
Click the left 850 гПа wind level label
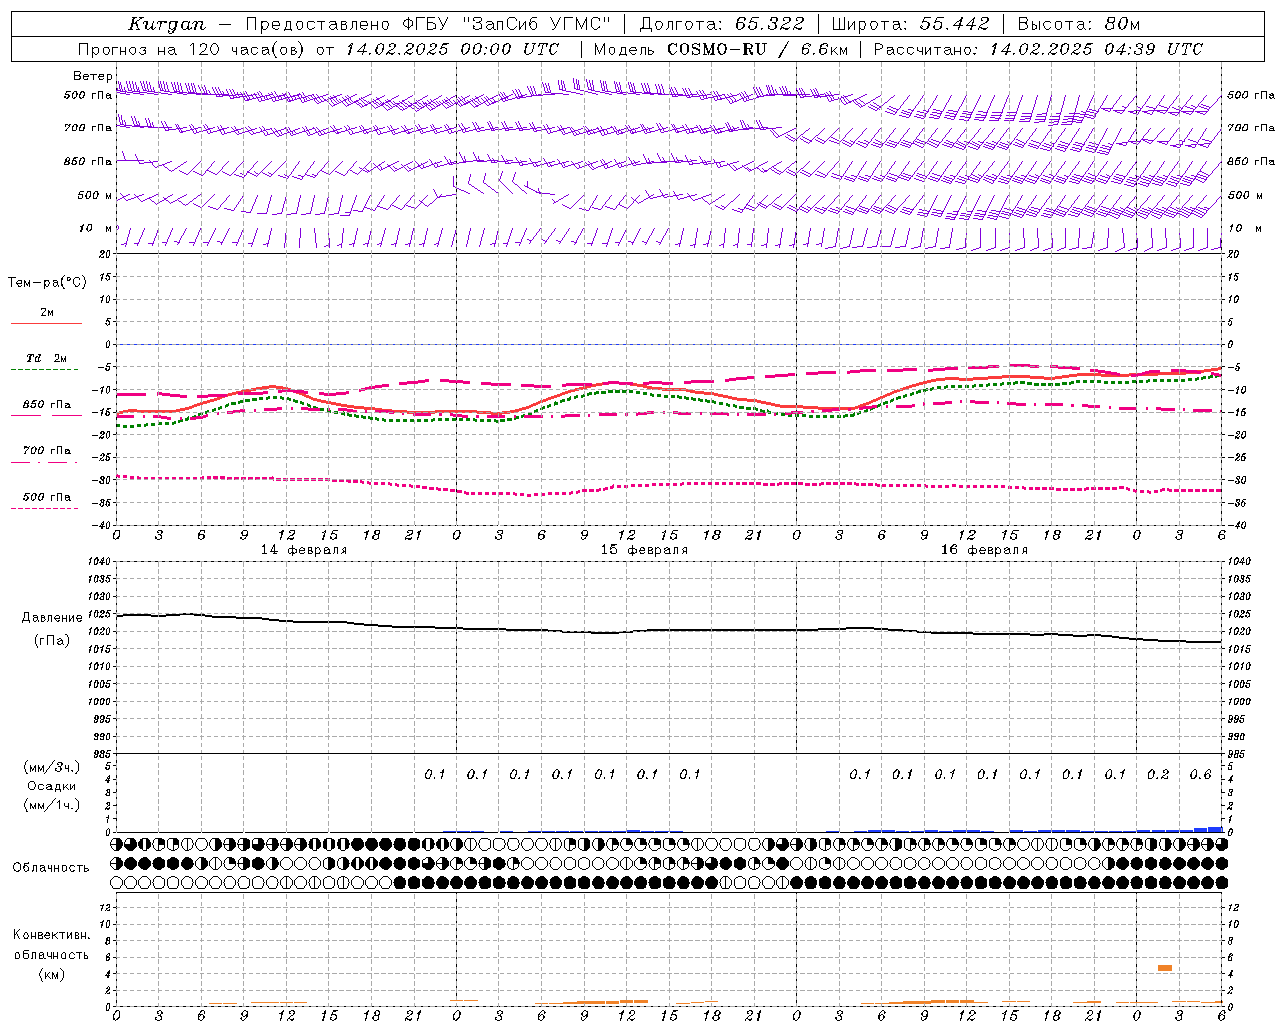click(88, 161)
